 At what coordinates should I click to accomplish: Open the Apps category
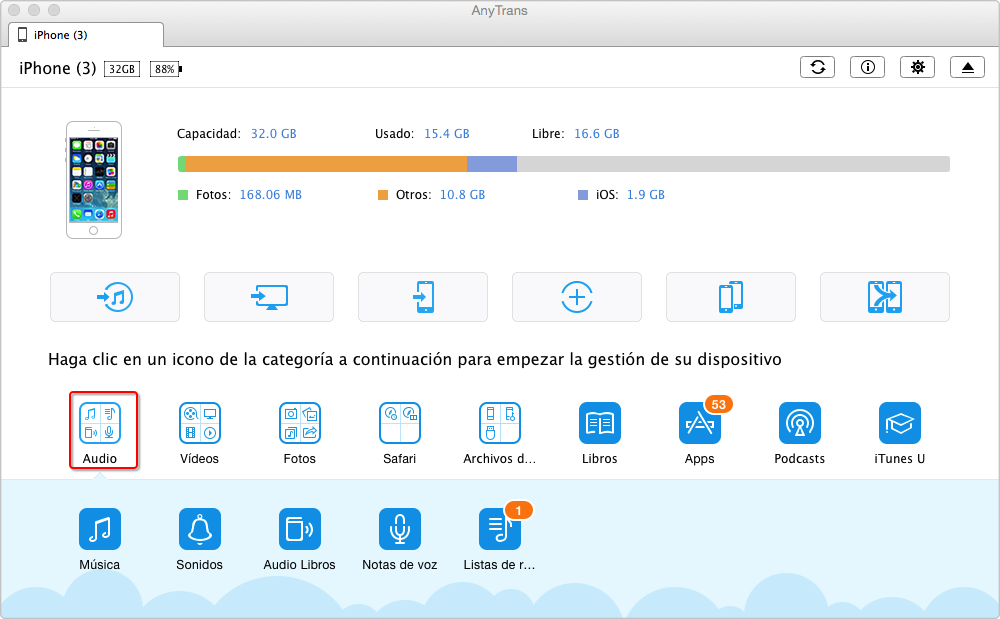click(700, 423)
